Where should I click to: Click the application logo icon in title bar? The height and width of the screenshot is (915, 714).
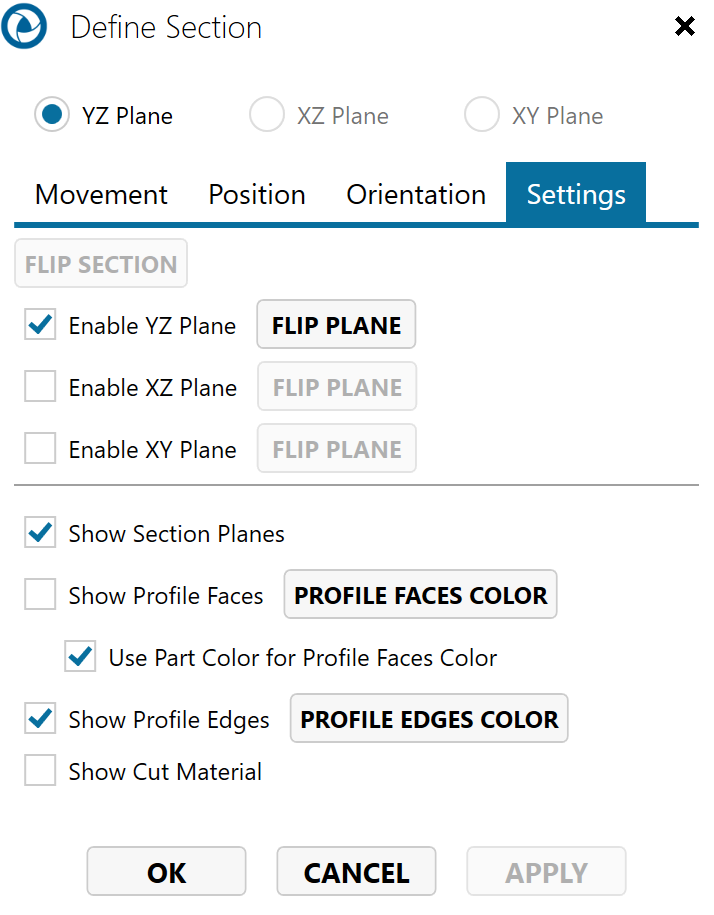[24, 27]
